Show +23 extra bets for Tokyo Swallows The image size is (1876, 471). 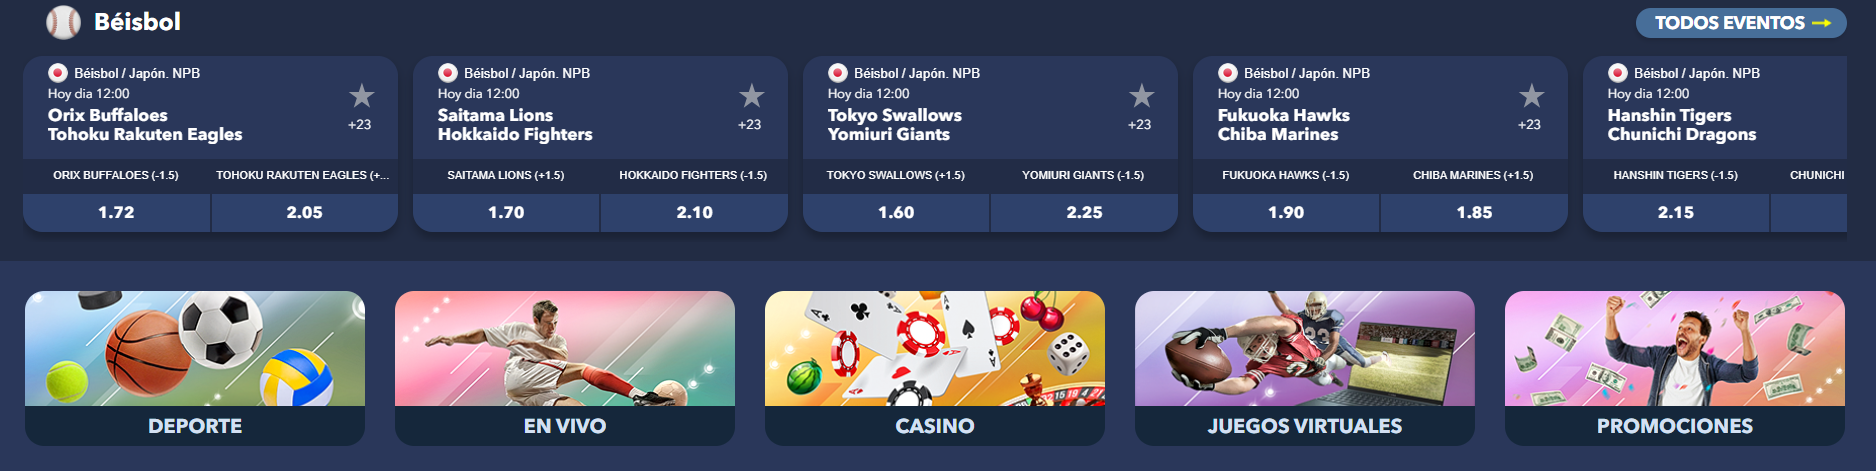click(x=1139, y=125)
